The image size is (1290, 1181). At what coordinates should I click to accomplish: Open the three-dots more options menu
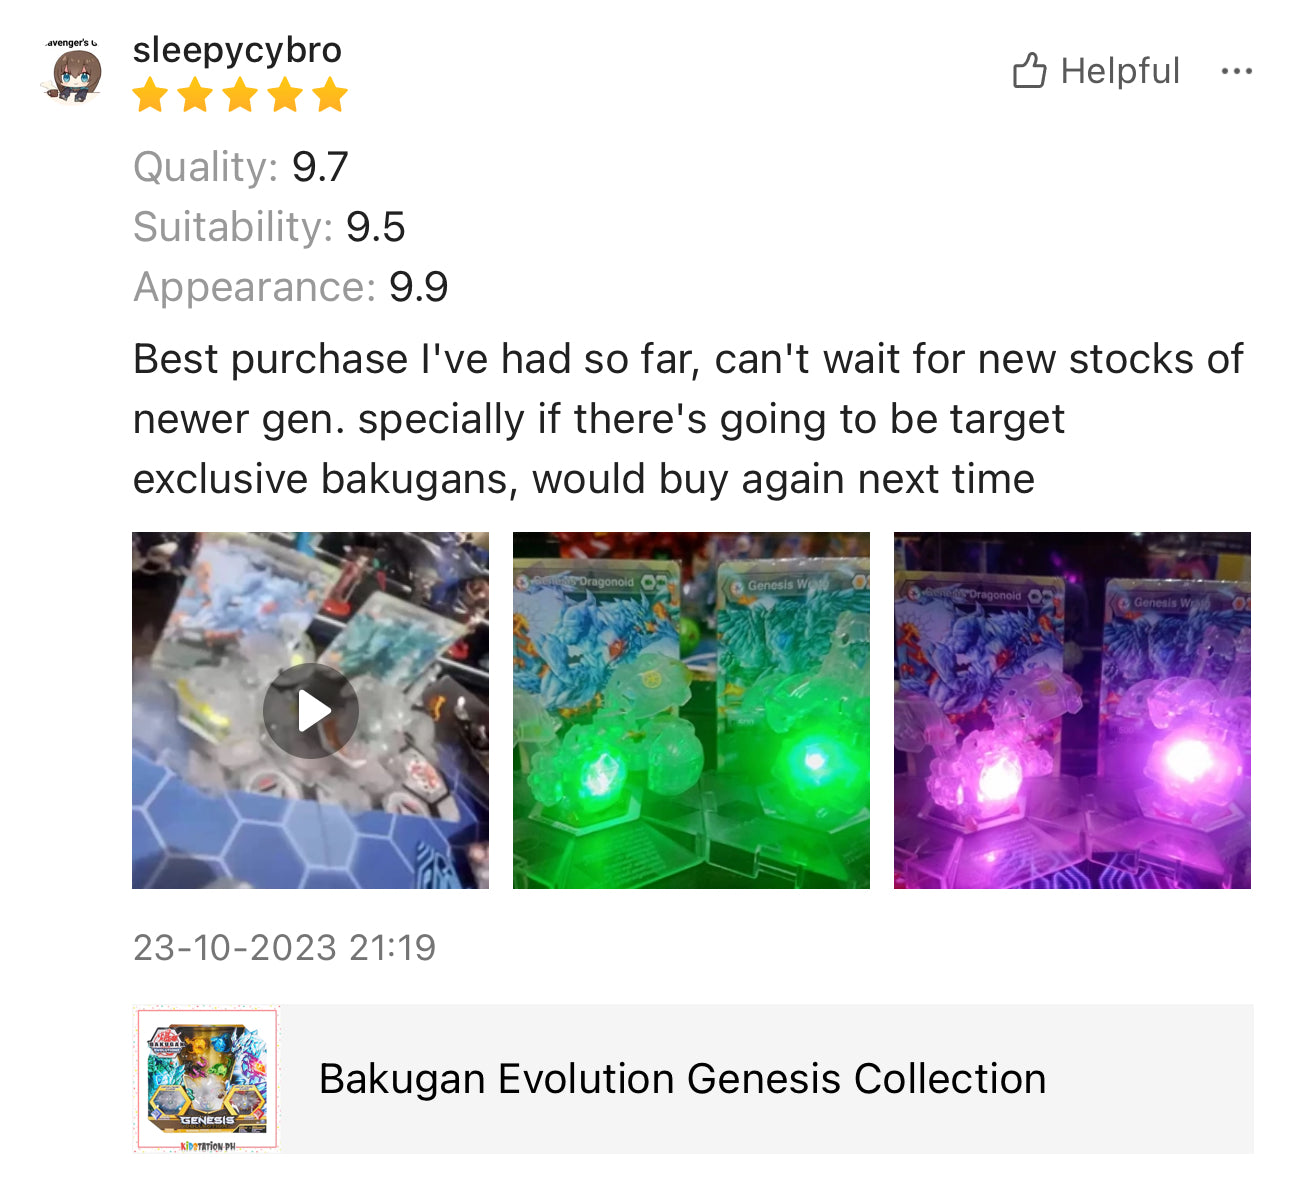(1237, 71)
